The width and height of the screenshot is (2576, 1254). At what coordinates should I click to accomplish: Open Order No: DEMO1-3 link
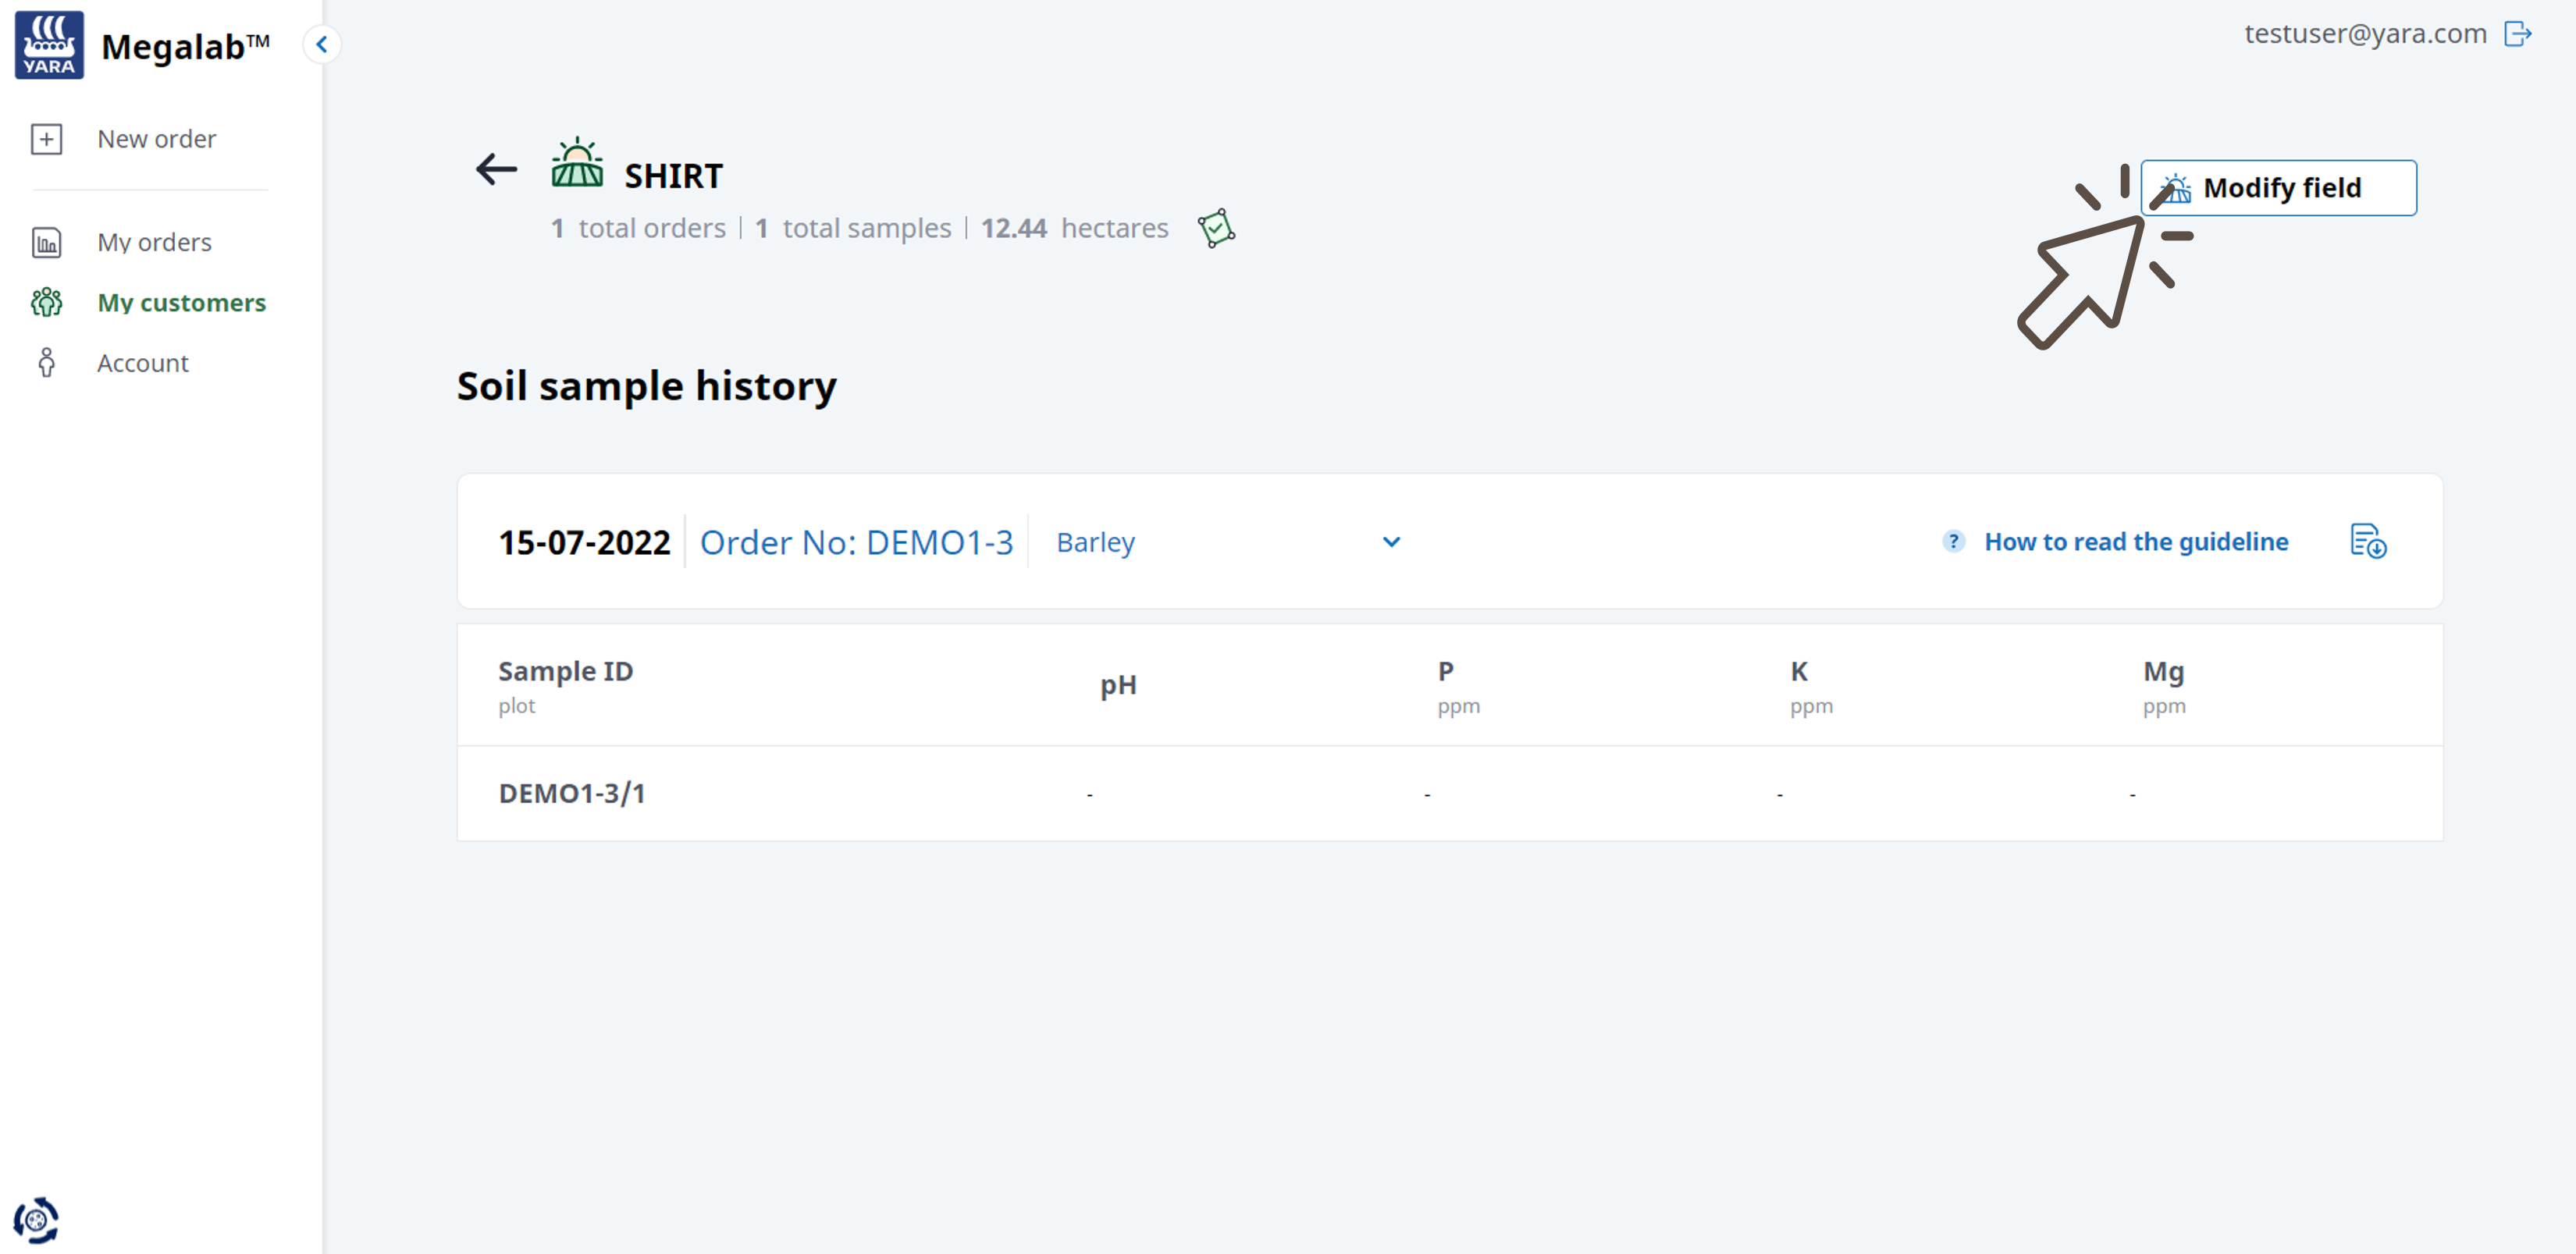pos(856,542)
